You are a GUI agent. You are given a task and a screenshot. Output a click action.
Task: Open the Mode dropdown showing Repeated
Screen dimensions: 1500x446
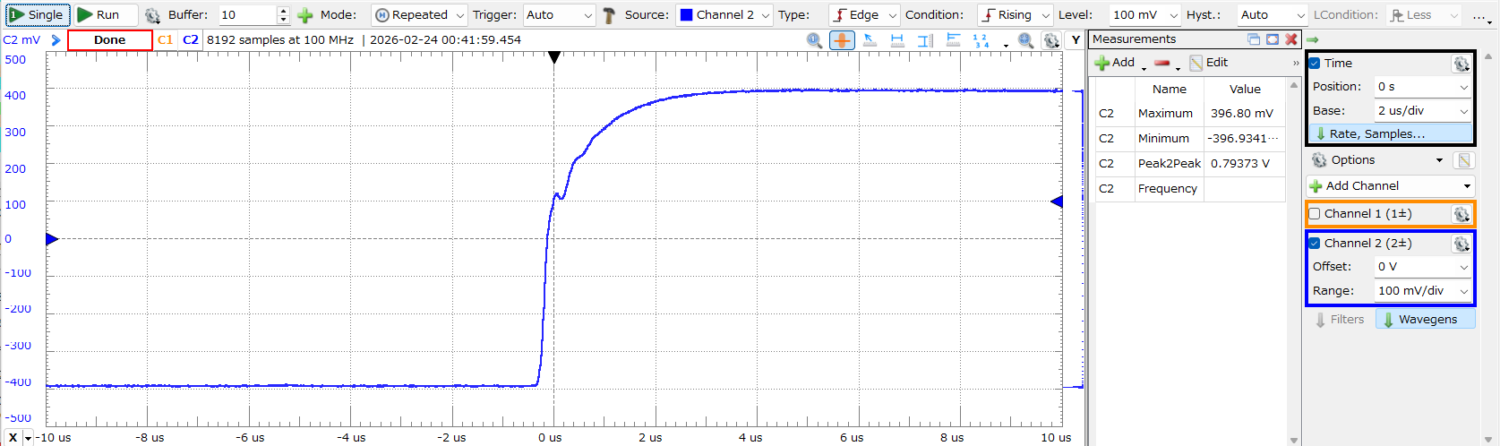[419, 16]
